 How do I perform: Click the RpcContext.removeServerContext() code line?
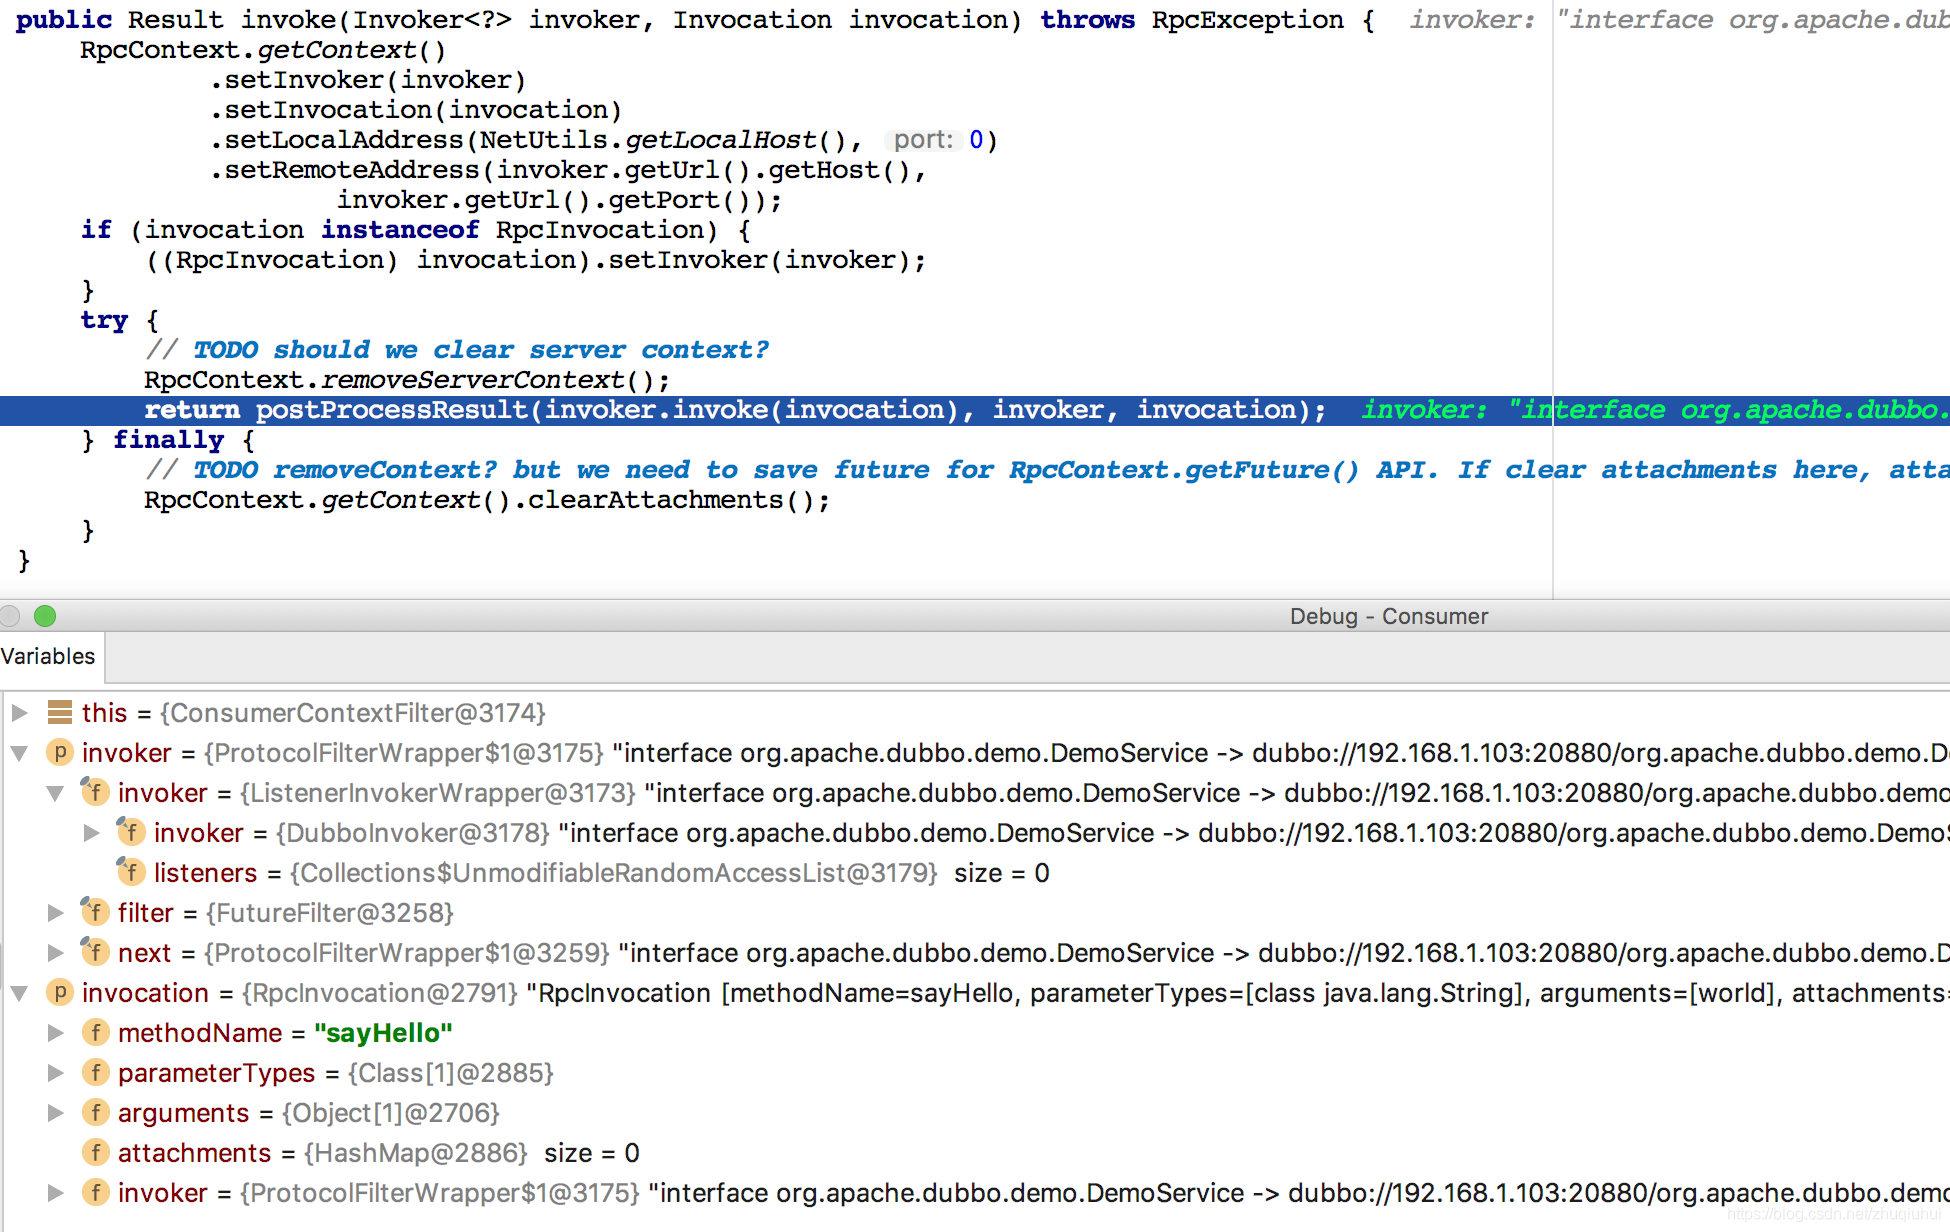407,380
